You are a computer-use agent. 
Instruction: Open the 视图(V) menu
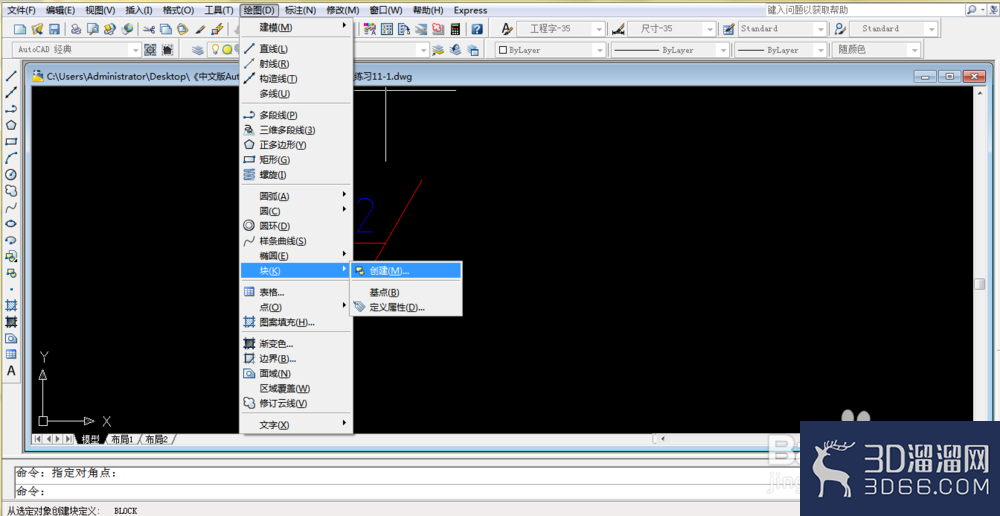pos(100,10)
